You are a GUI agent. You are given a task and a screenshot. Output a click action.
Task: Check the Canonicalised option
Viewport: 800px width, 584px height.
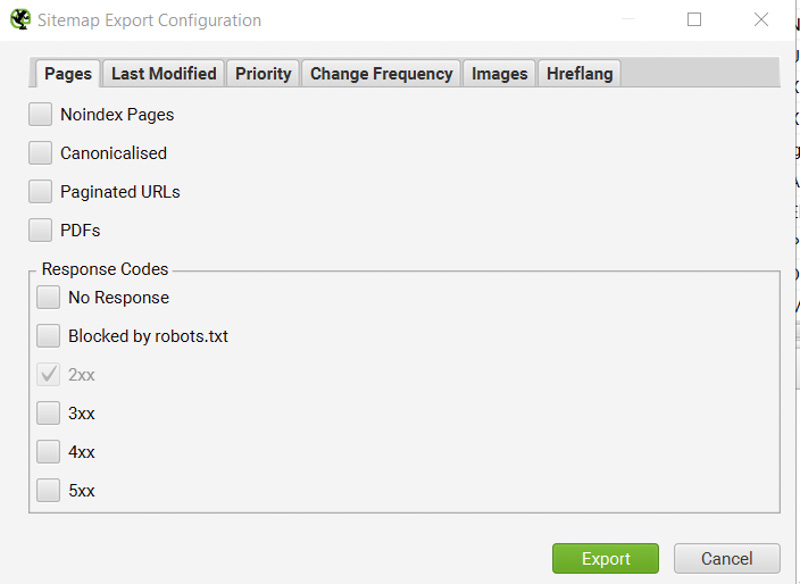40,152
